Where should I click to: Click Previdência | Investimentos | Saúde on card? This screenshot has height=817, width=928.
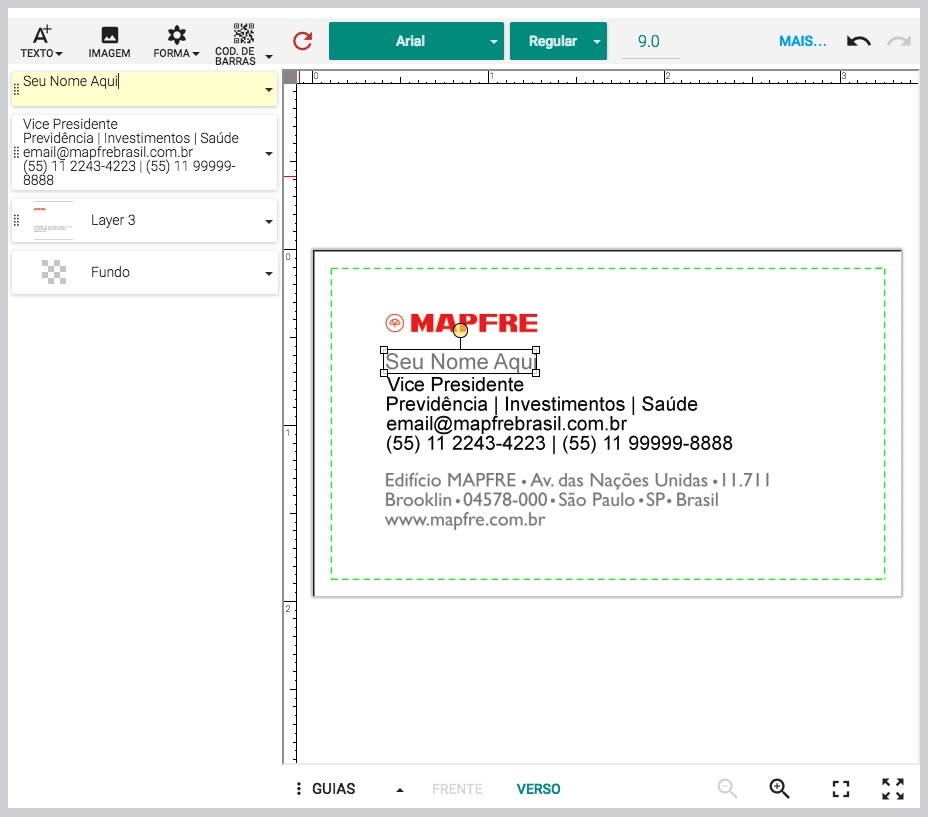pos(542,404)
